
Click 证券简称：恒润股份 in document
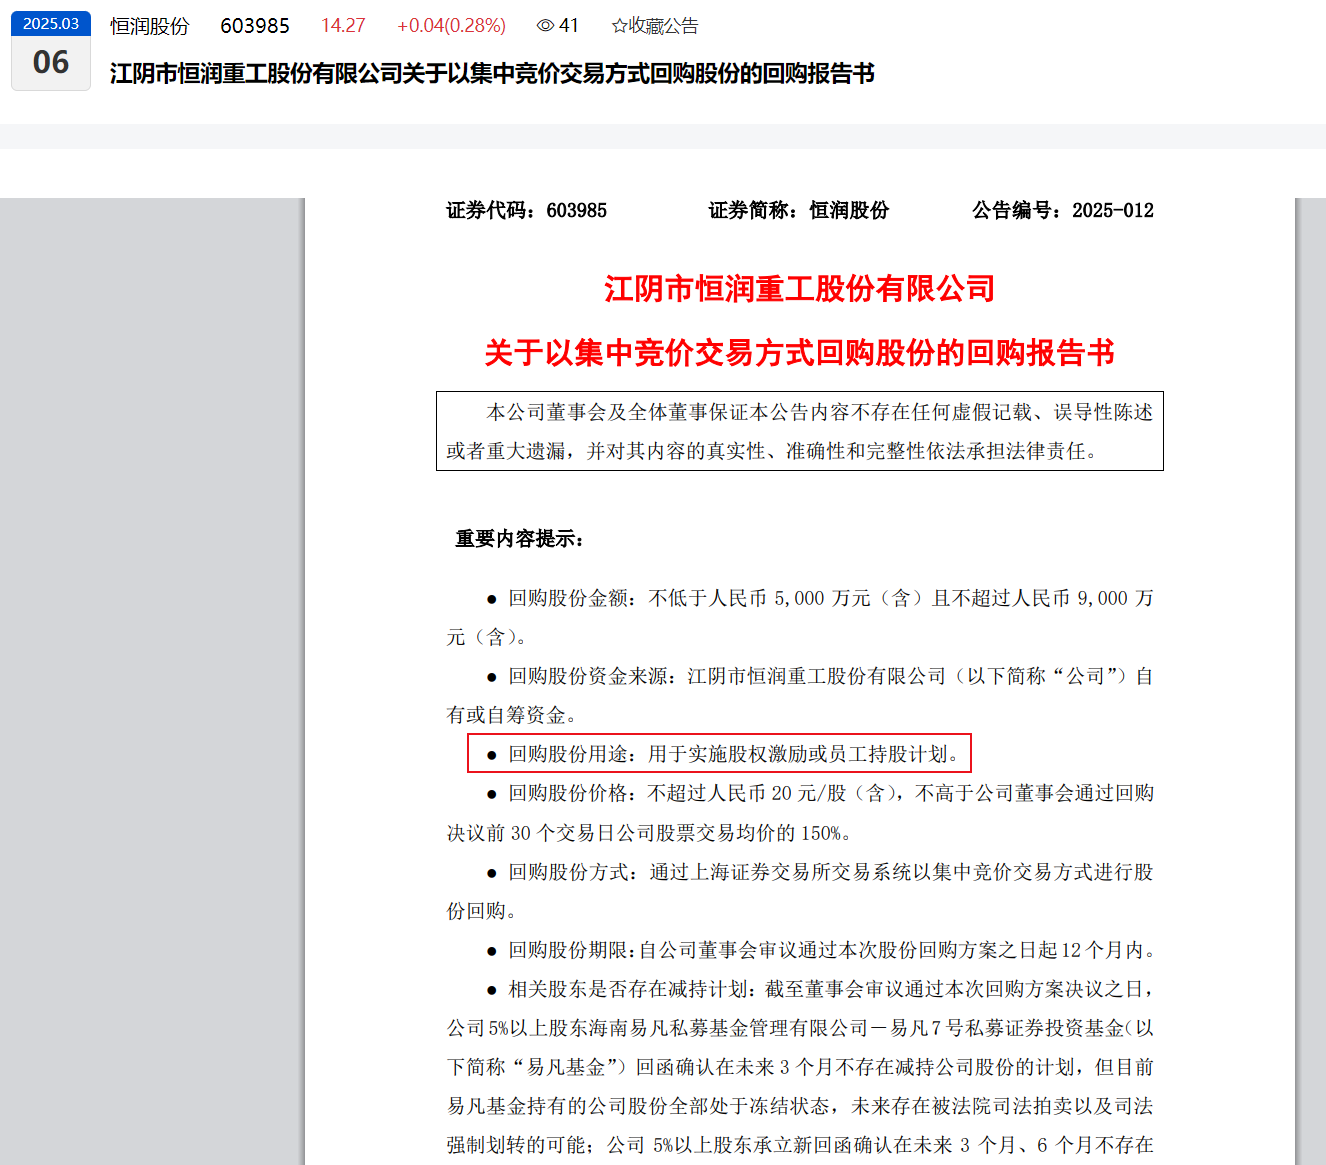[x=798, y=210]
